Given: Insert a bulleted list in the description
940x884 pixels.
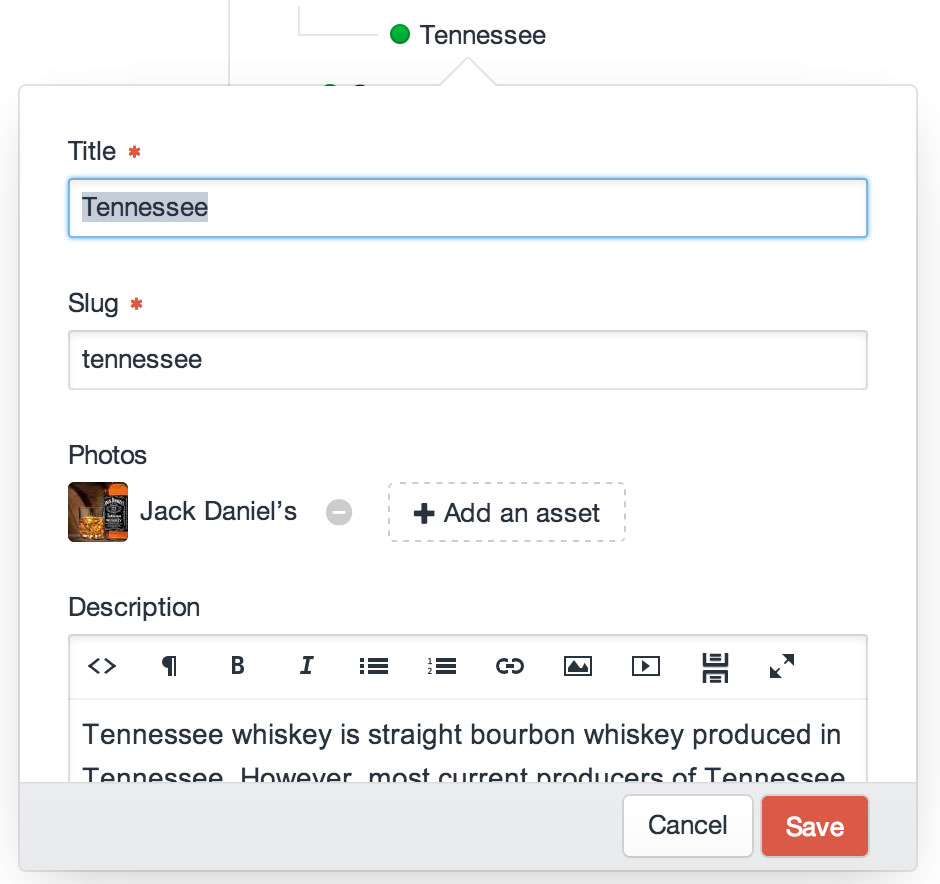Looking at the screenshot, I should (x=374, y=666).
